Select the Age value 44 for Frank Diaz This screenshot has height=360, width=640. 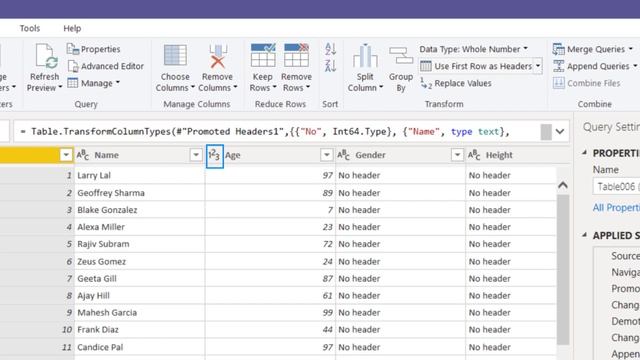pos(270,330)
